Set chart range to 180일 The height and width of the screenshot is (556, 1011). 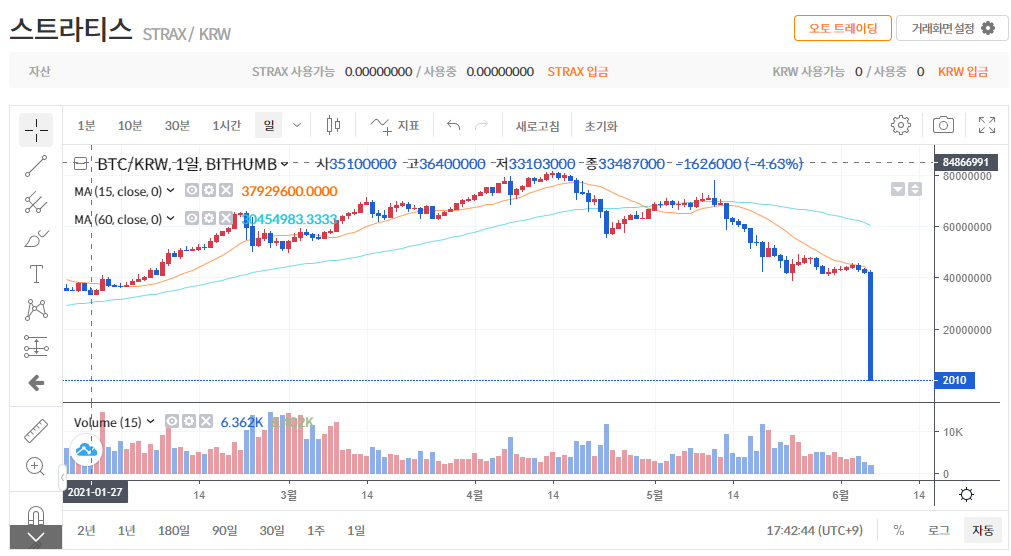pyautogui.click(x=173, y=530)
